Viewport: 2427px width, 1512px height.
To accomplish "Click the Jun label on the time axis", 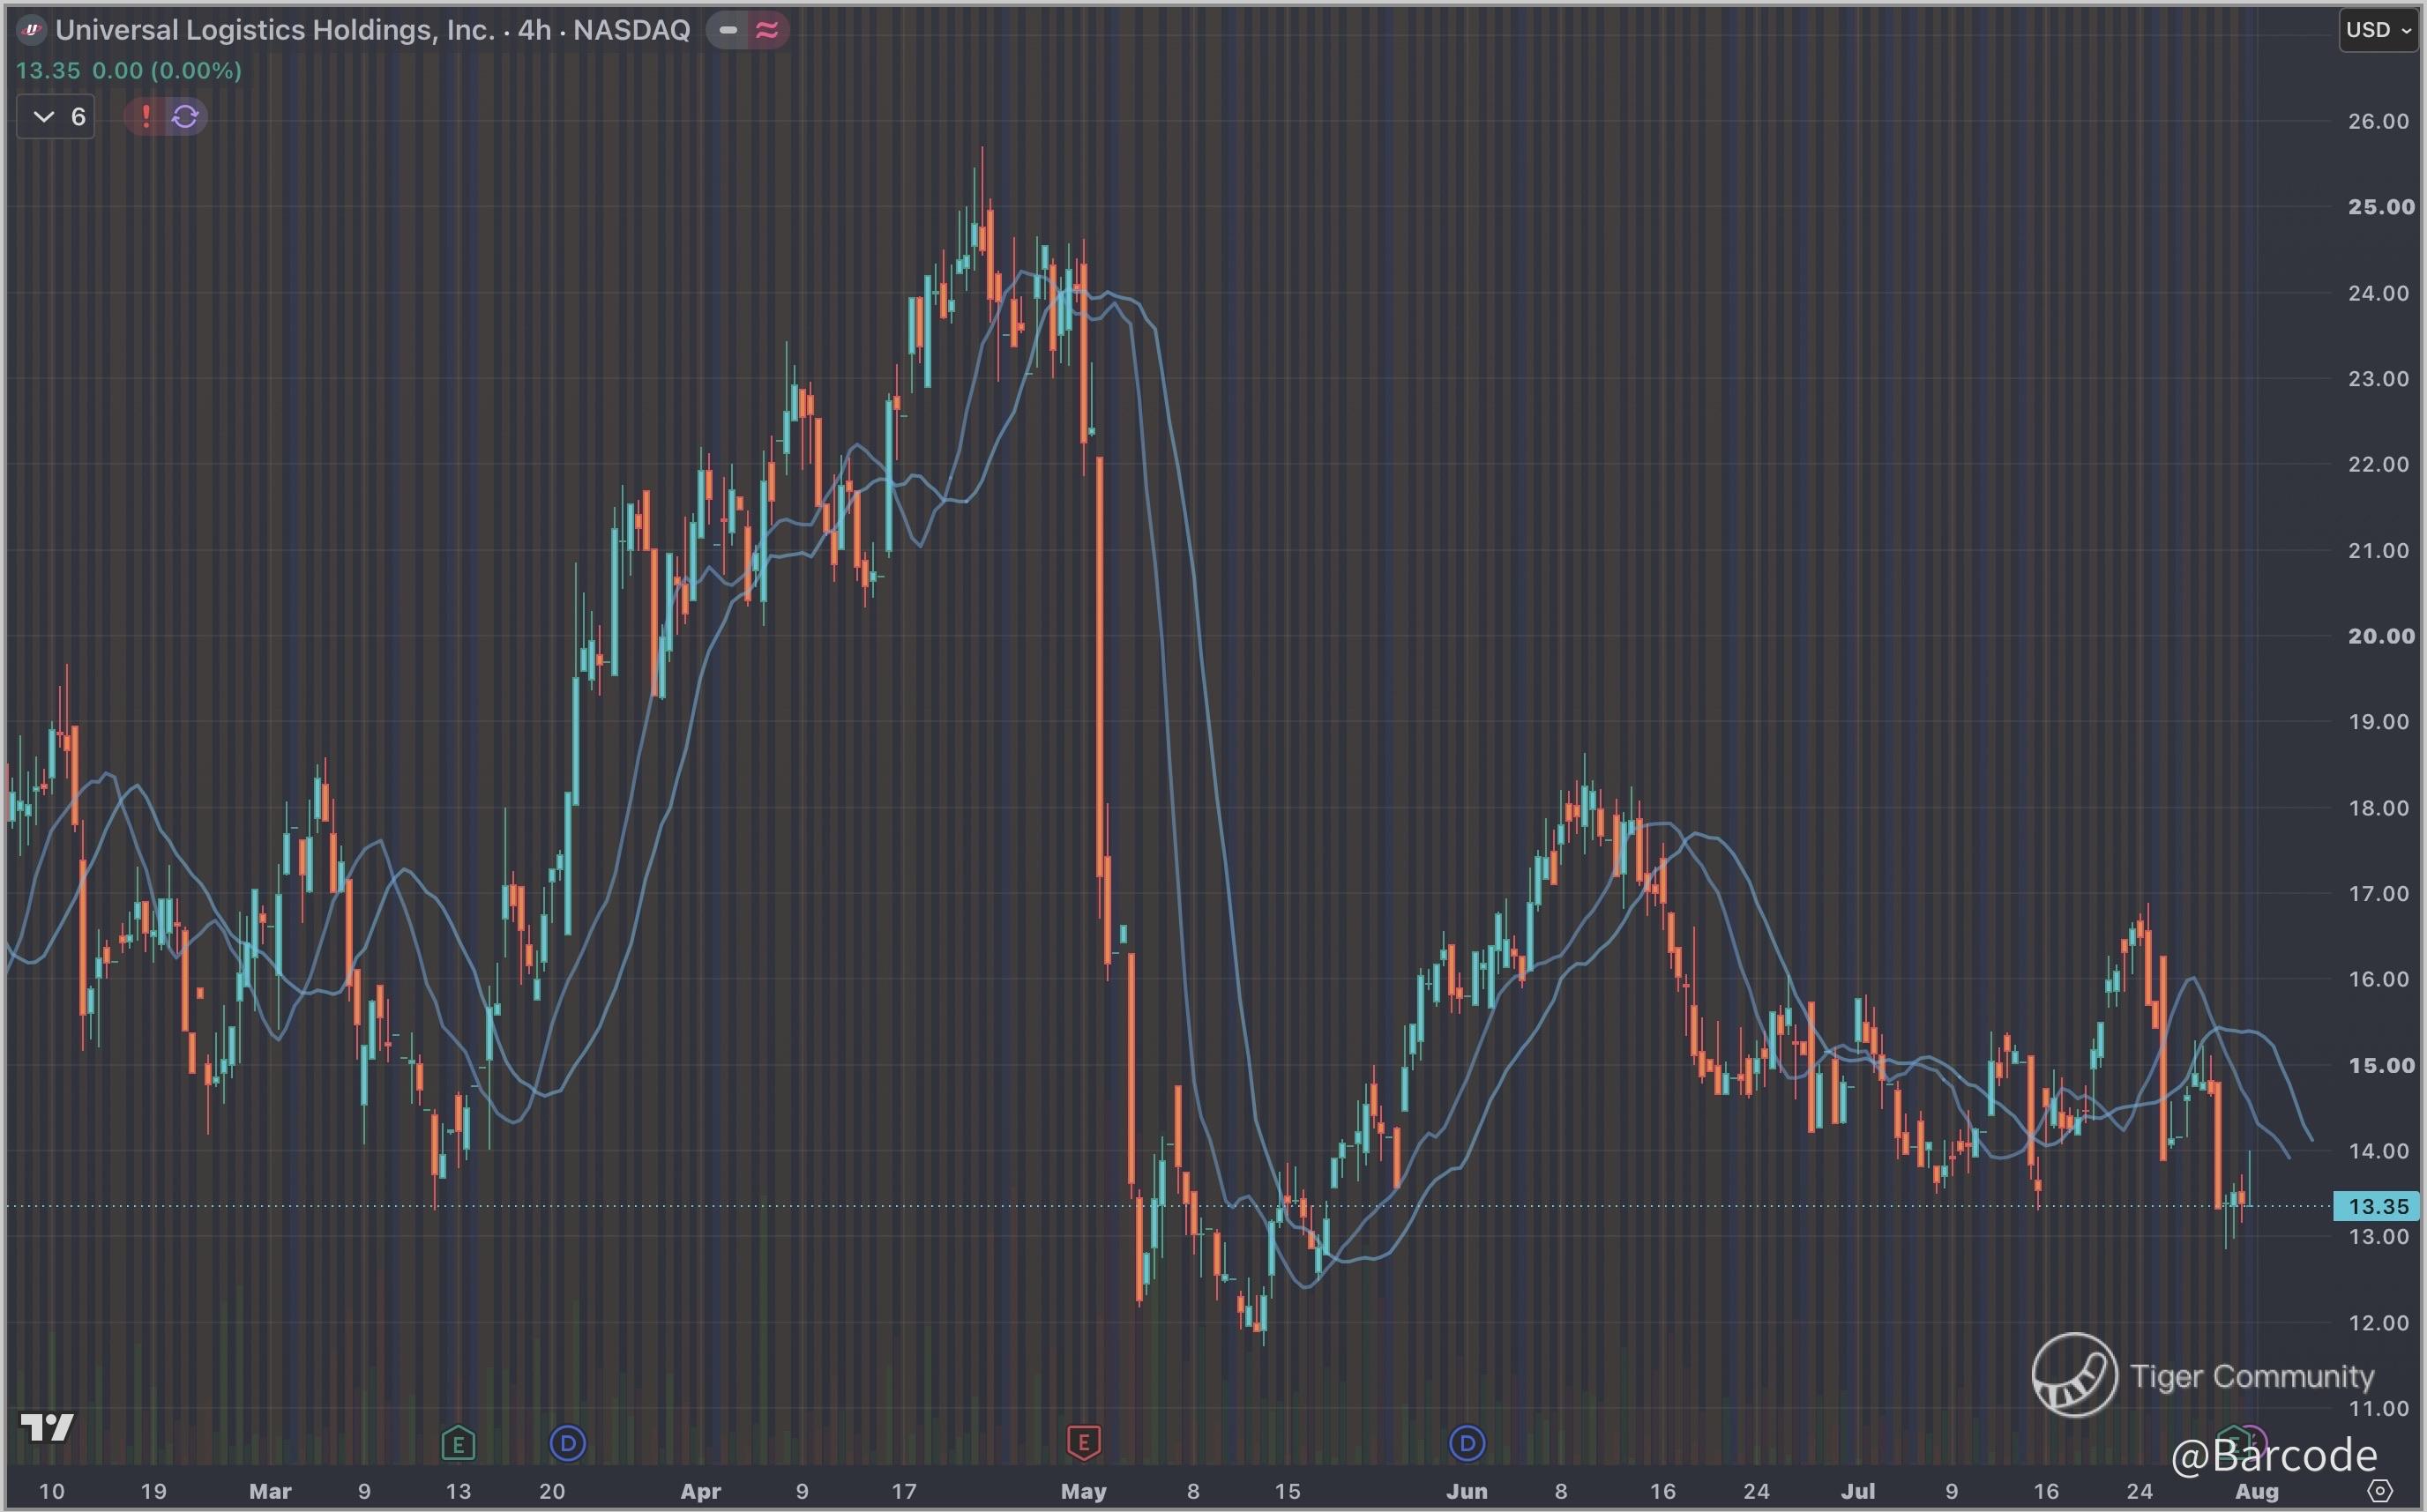I will coord(1467,1492).
